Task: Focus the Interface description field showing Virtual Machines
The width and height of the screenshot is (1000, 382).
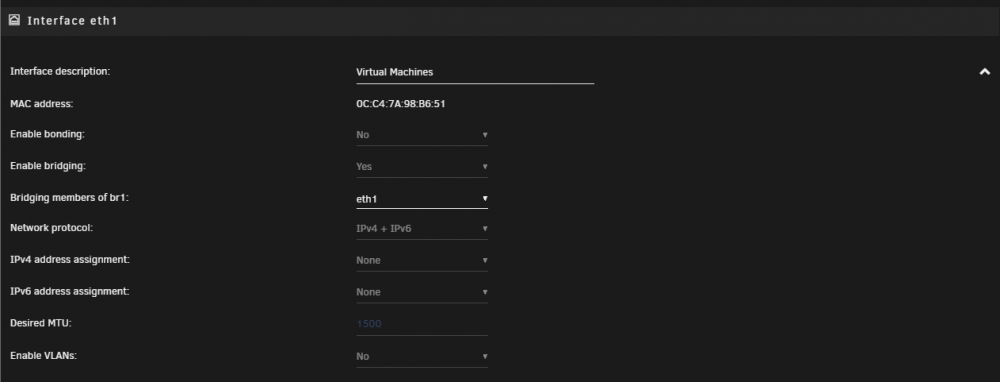Action: (474, 73)
